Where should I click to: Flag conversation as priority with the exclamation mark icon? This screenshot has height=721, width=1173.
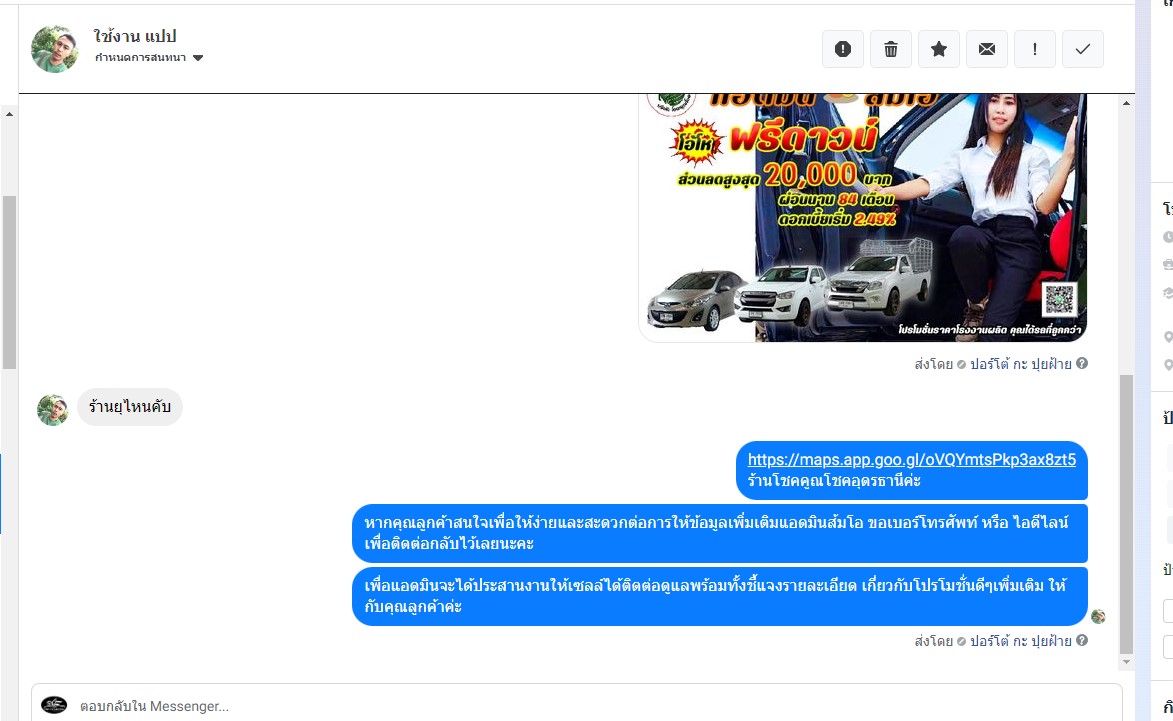pos(1035,49)
